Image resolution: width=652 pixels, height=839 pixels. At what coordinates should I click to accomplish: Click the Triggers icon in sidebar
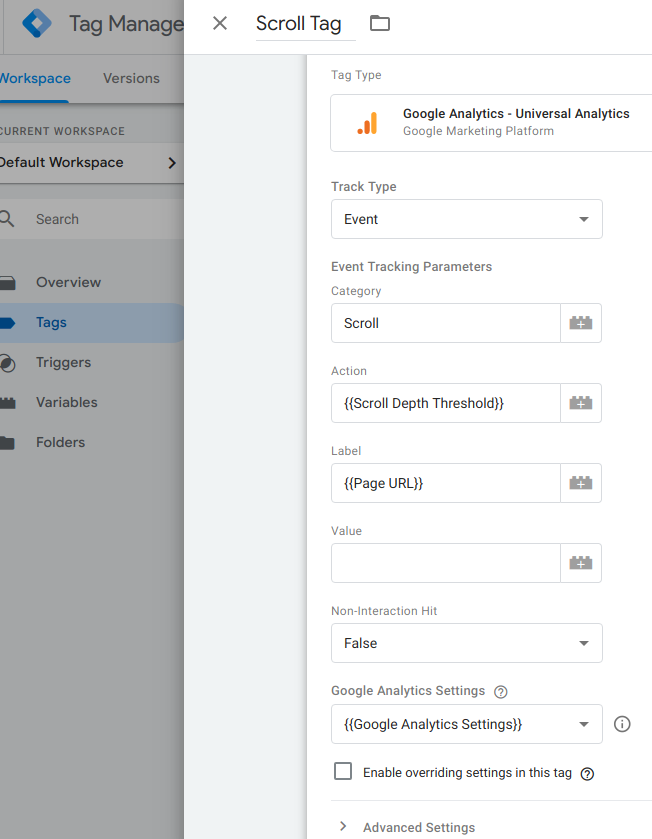point(7,363)
